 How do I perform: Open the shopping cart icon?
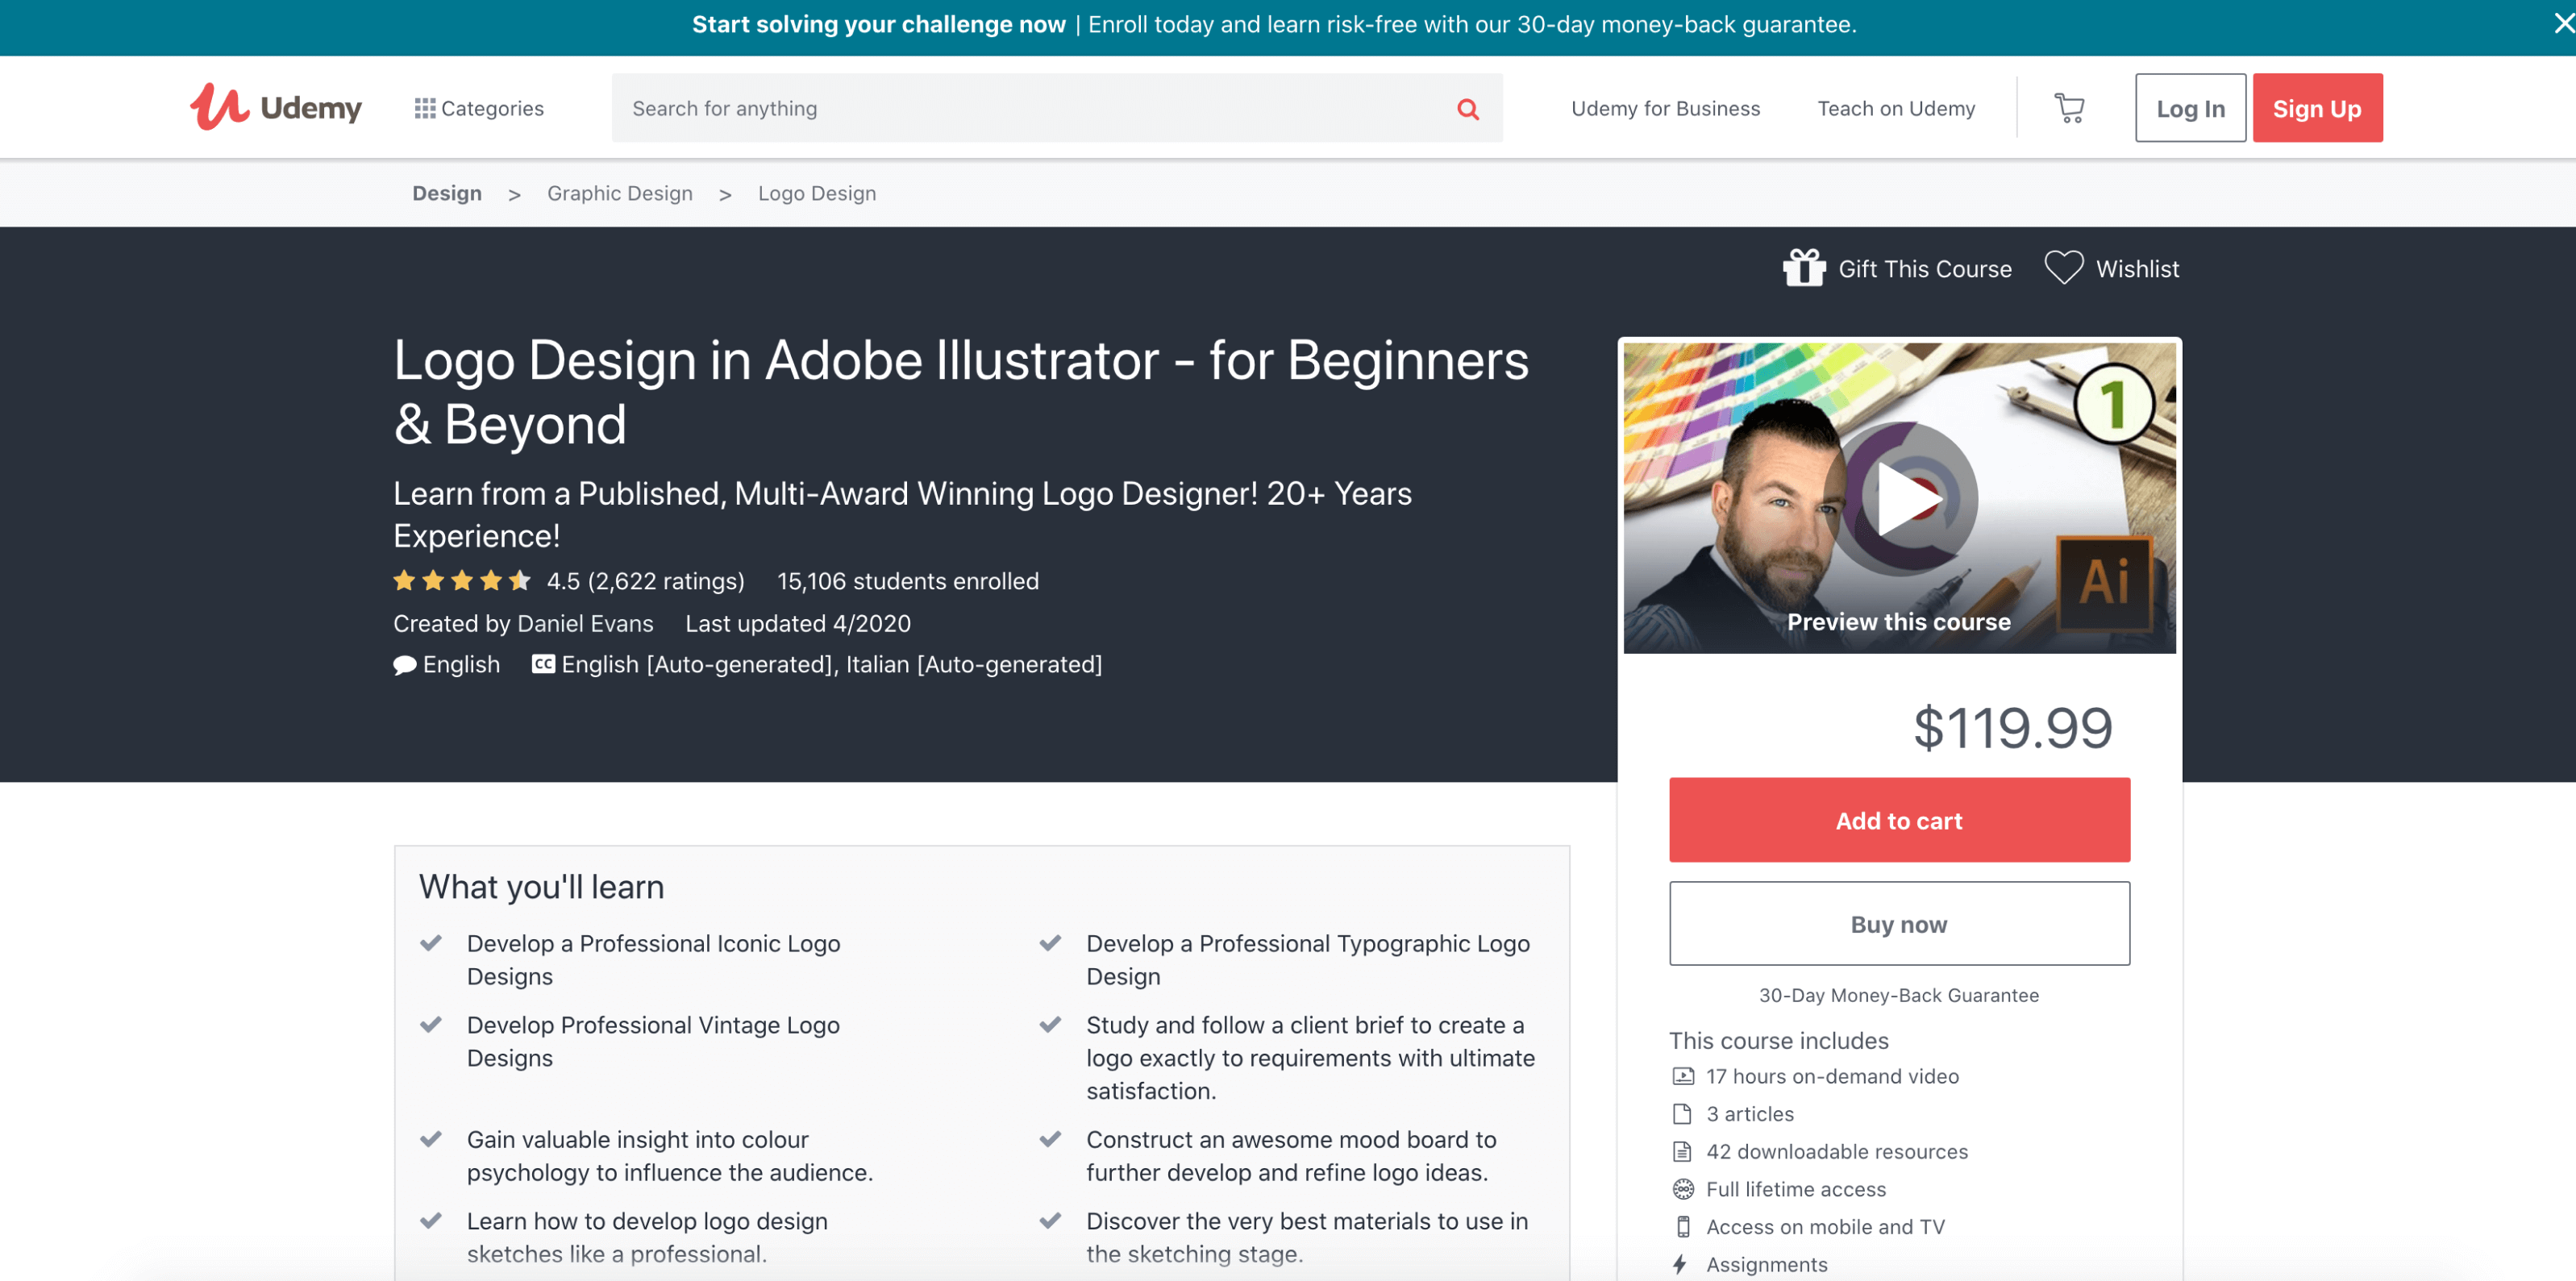pos(2069,108)
